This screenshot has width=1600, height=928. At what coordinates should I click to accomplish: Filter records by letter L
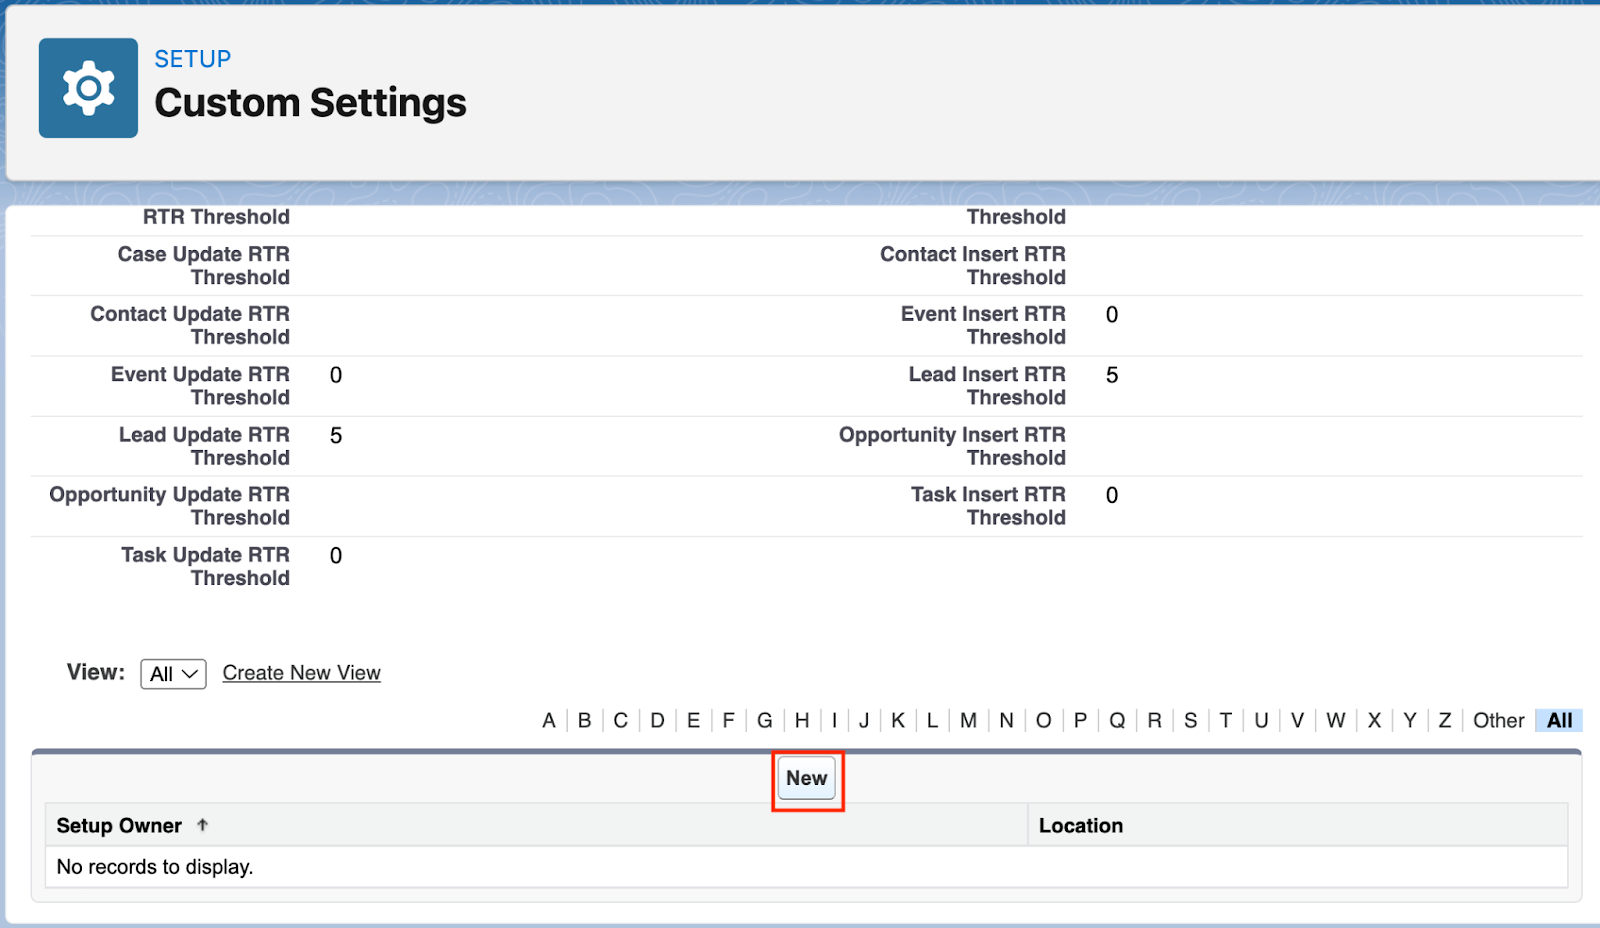point(932,720)
